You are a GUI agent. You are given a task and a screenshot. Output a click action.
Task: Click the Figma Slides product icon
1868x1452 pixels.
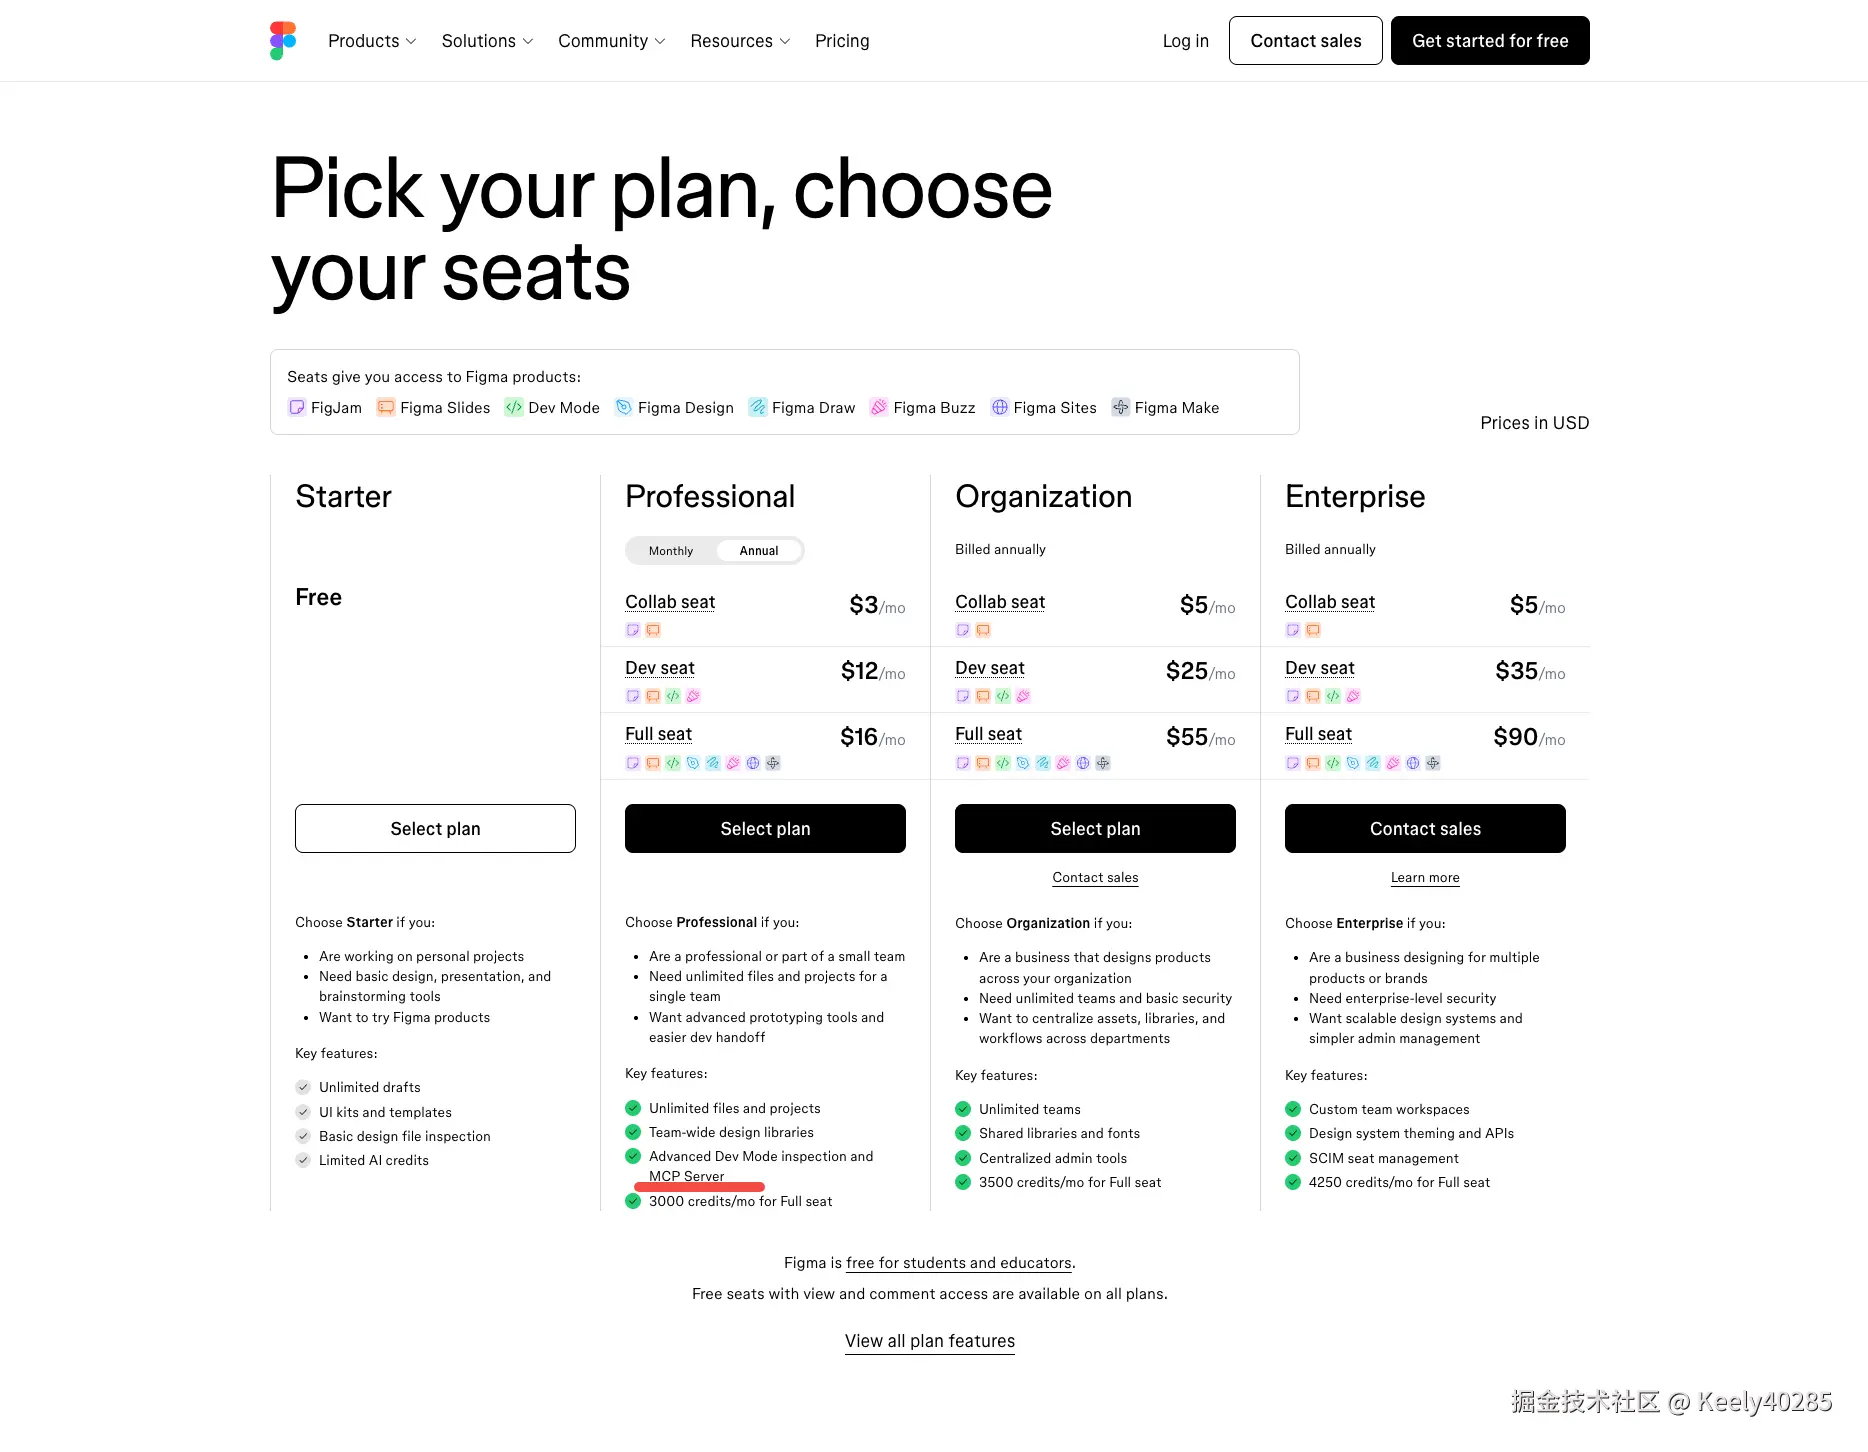[385, 407]
